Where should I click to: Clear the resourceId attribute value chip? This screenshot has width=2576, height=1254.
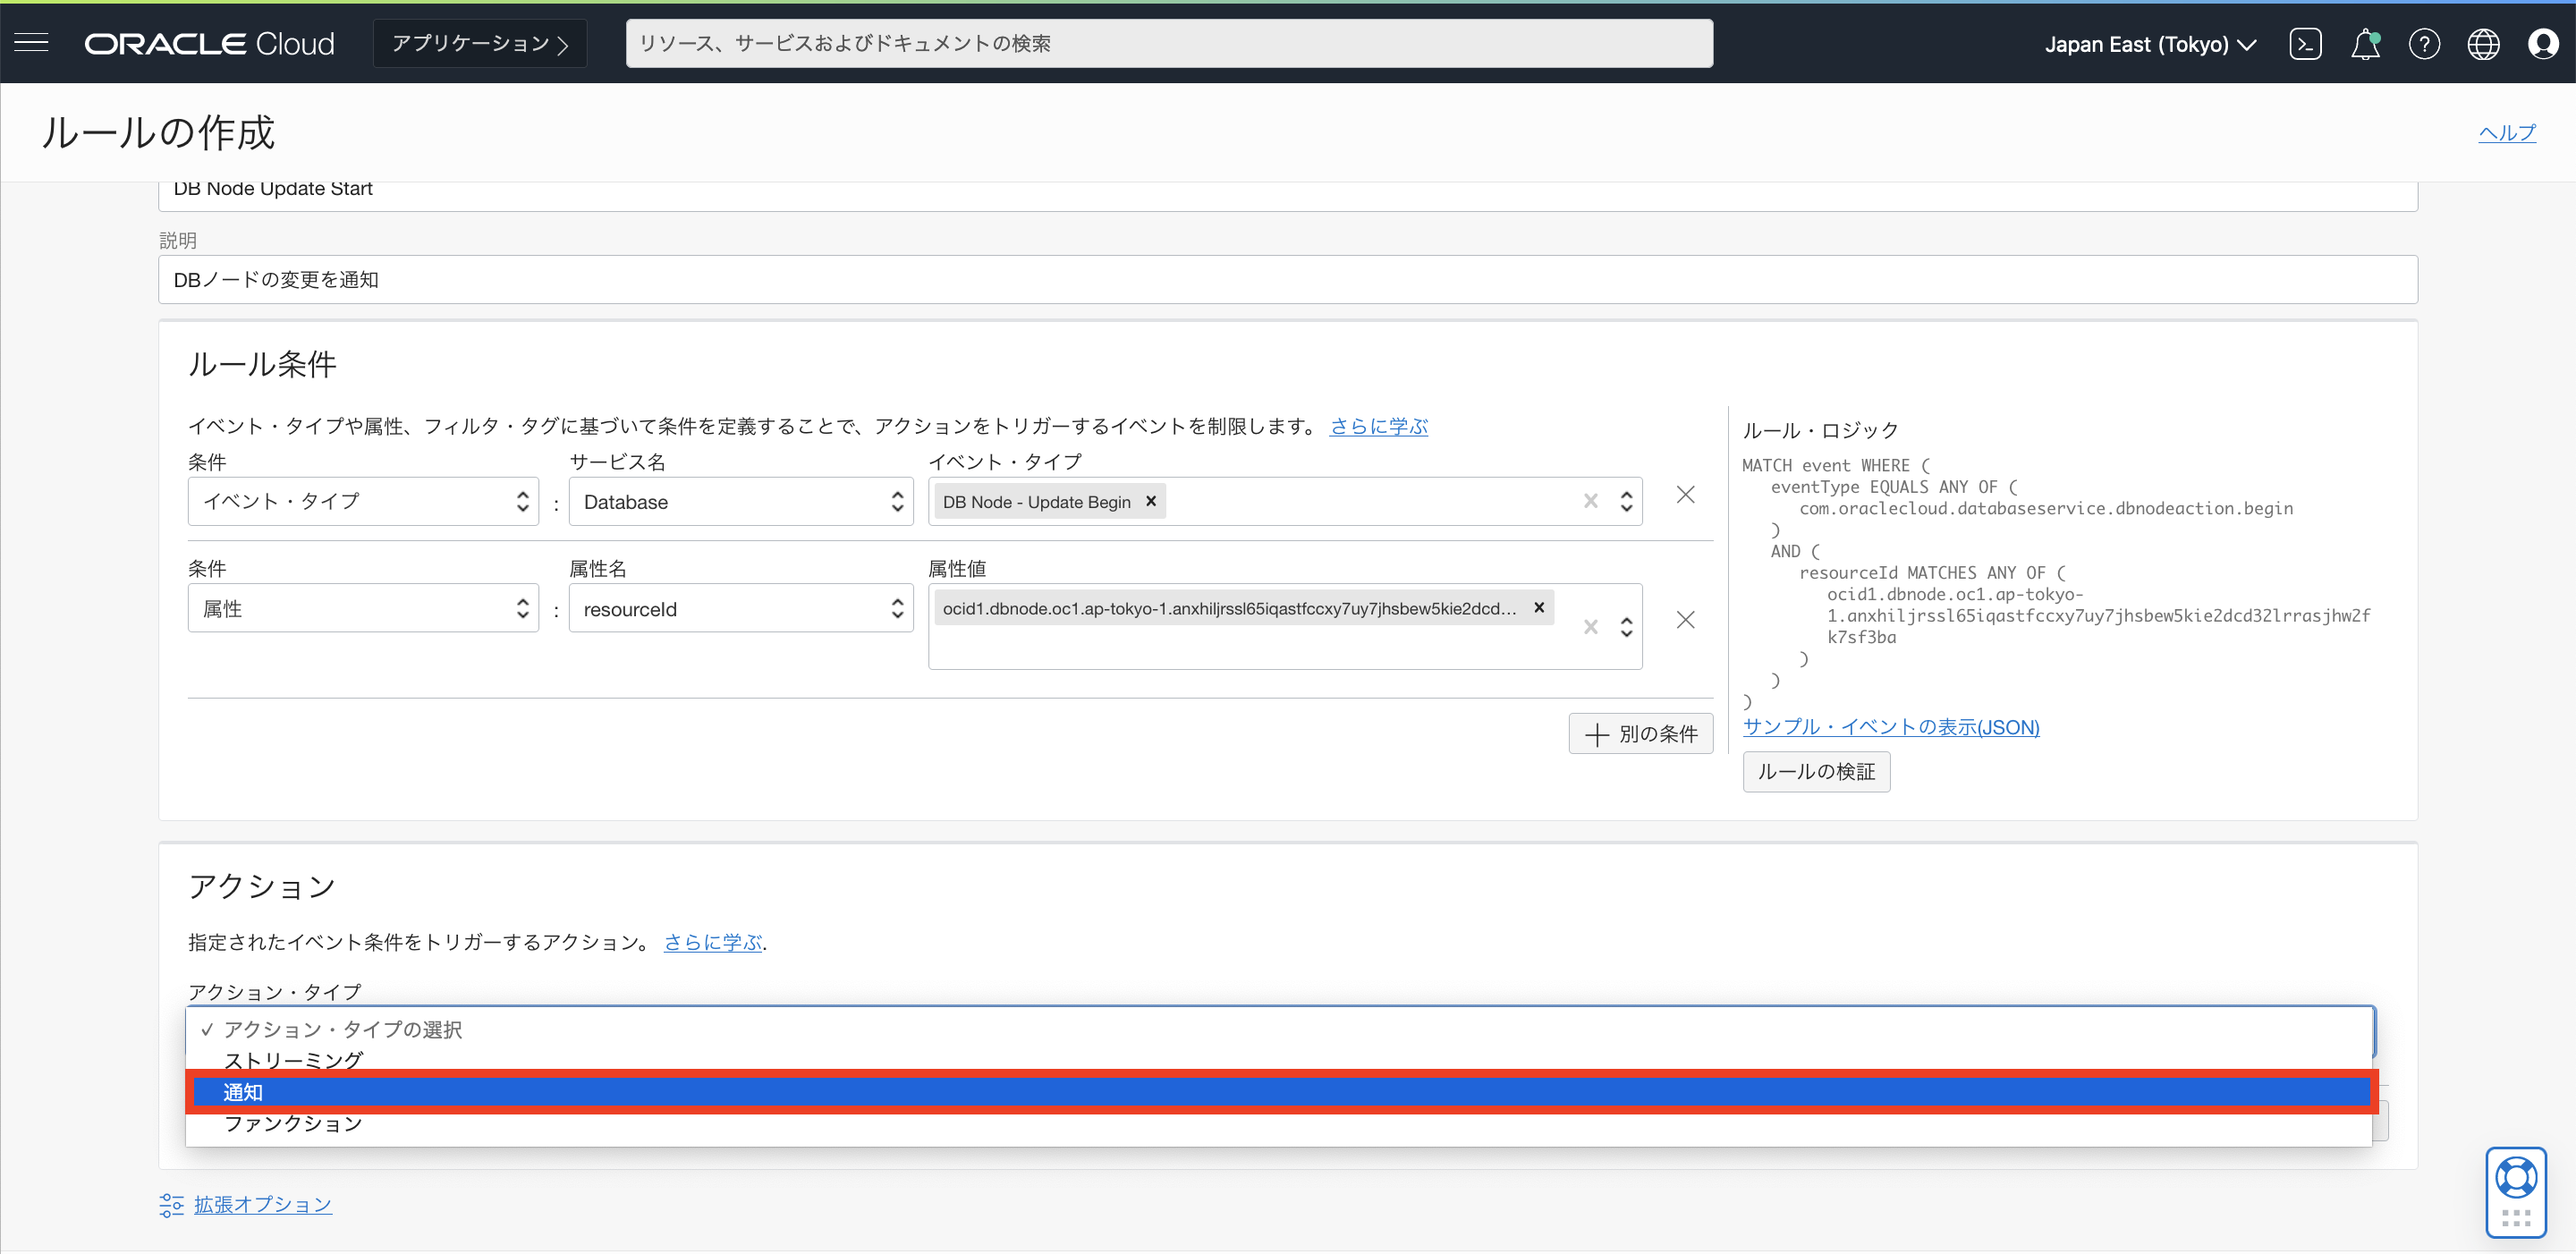(x=1539, y=607)
